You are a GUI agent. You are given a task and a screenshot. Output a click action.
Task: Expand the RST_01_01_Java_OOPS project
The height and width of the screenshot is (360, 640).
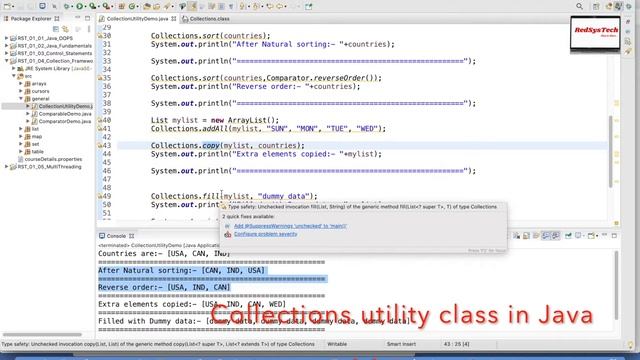click(x=7, y=38)
